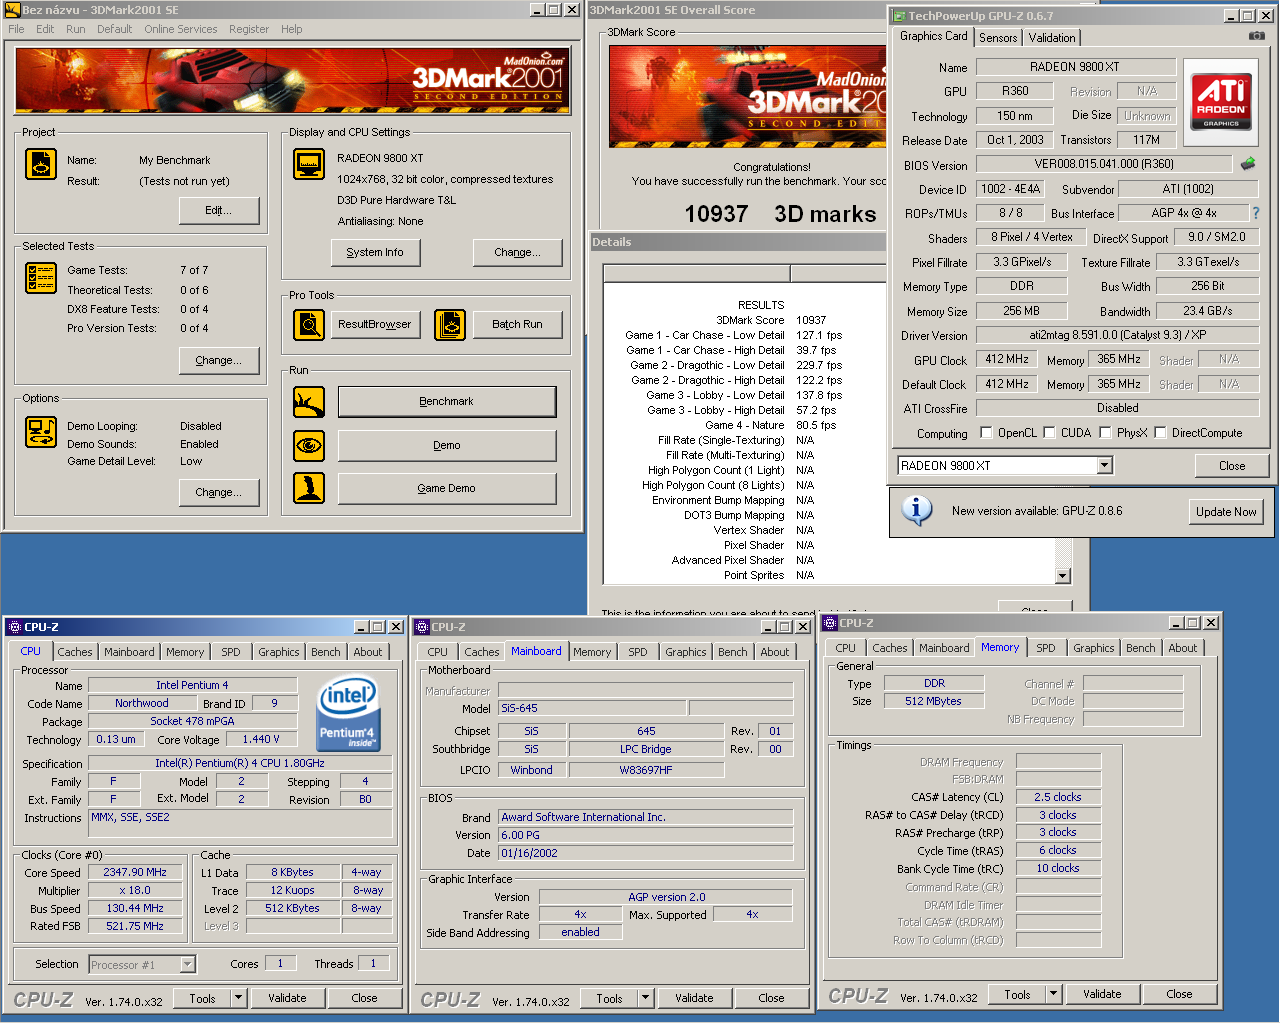Viewport: 1280px width, 1024px height.
Task: Click Change button under Display settings
Action: point(517,253)
